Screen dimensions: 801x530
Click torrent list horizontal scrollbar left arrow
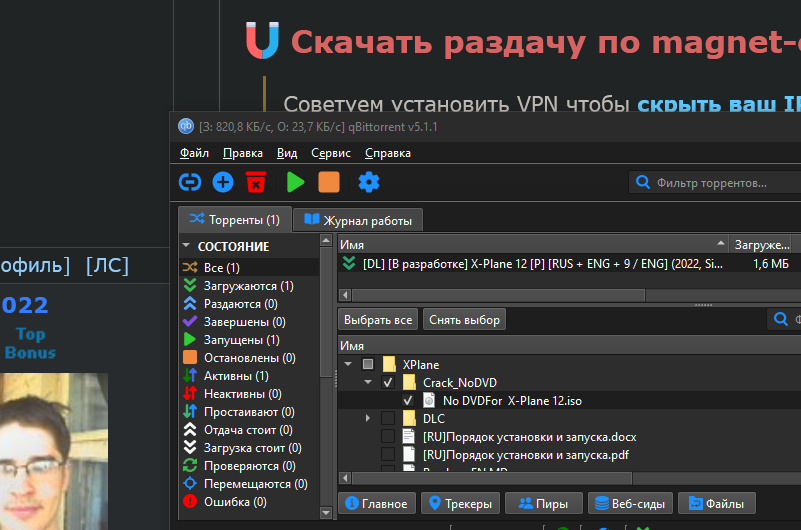coord(345,295)
